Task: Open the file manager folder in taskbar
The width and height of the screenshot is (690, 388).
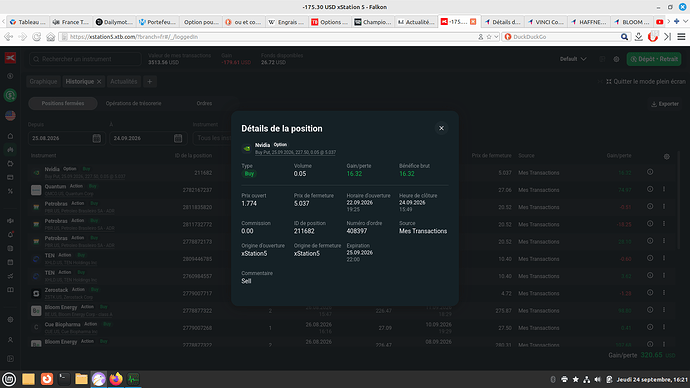Action: (81, 379)
